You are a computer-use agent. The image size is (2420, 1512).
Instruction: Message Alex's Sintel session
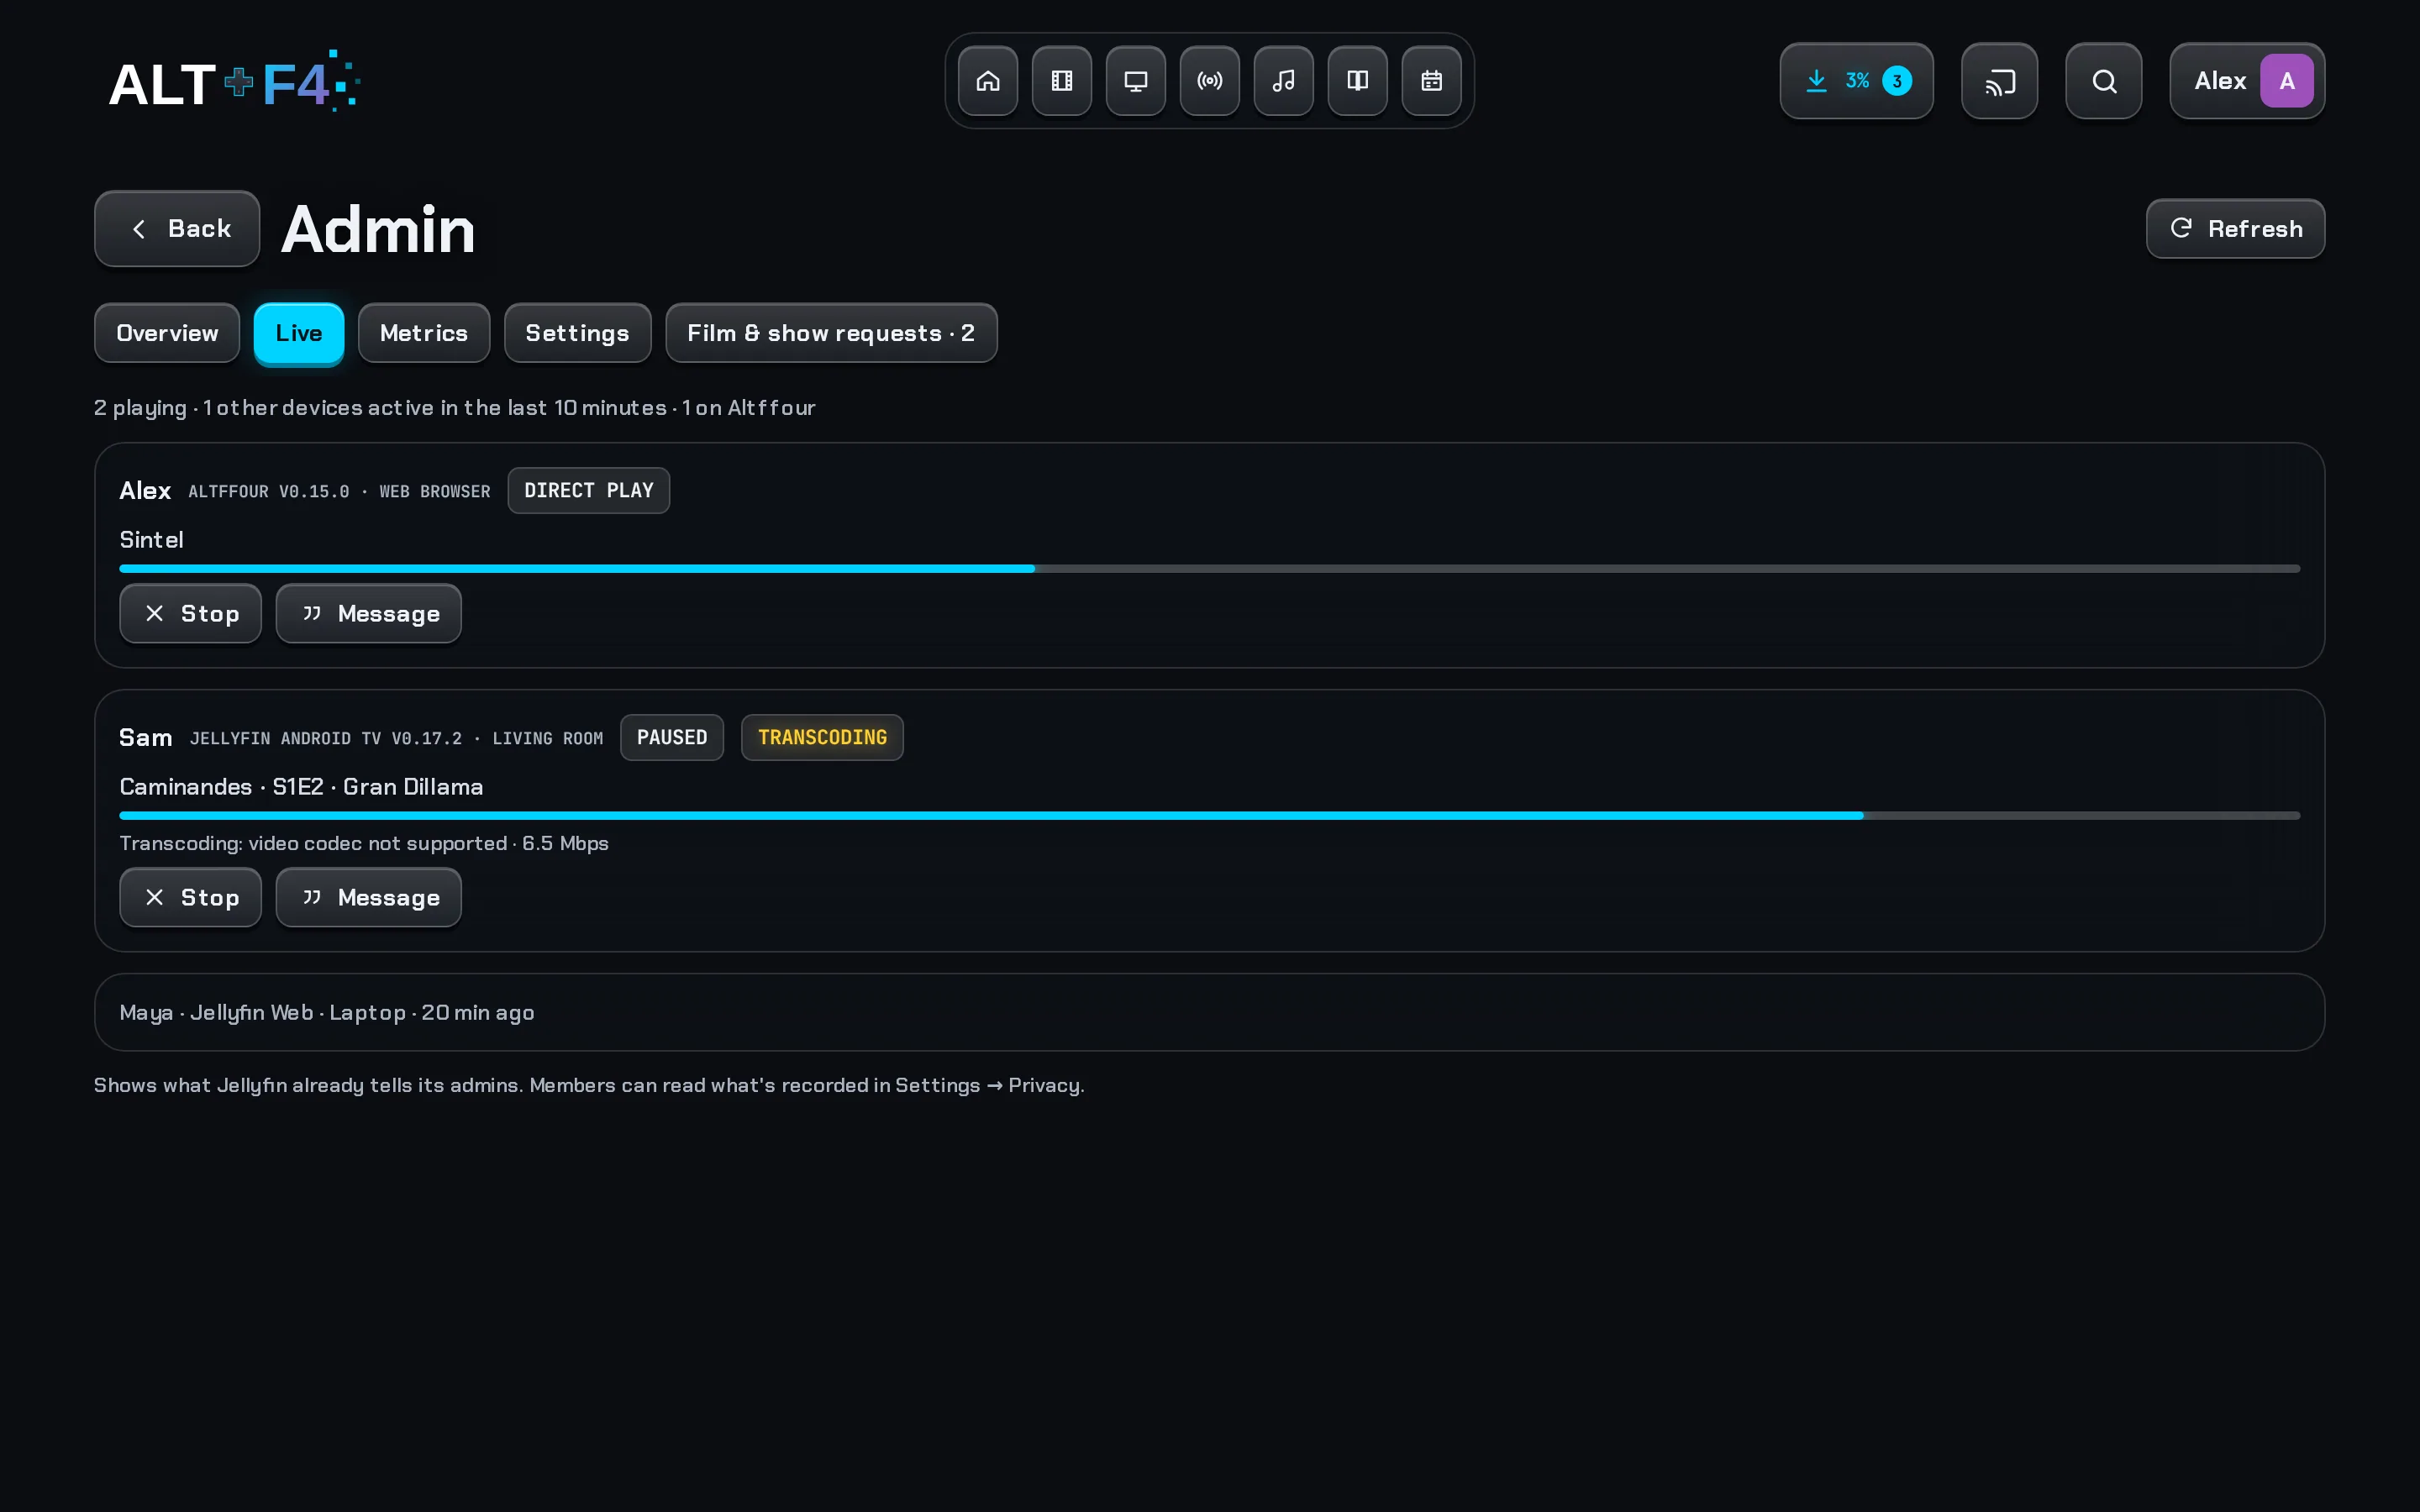[368, 613]
